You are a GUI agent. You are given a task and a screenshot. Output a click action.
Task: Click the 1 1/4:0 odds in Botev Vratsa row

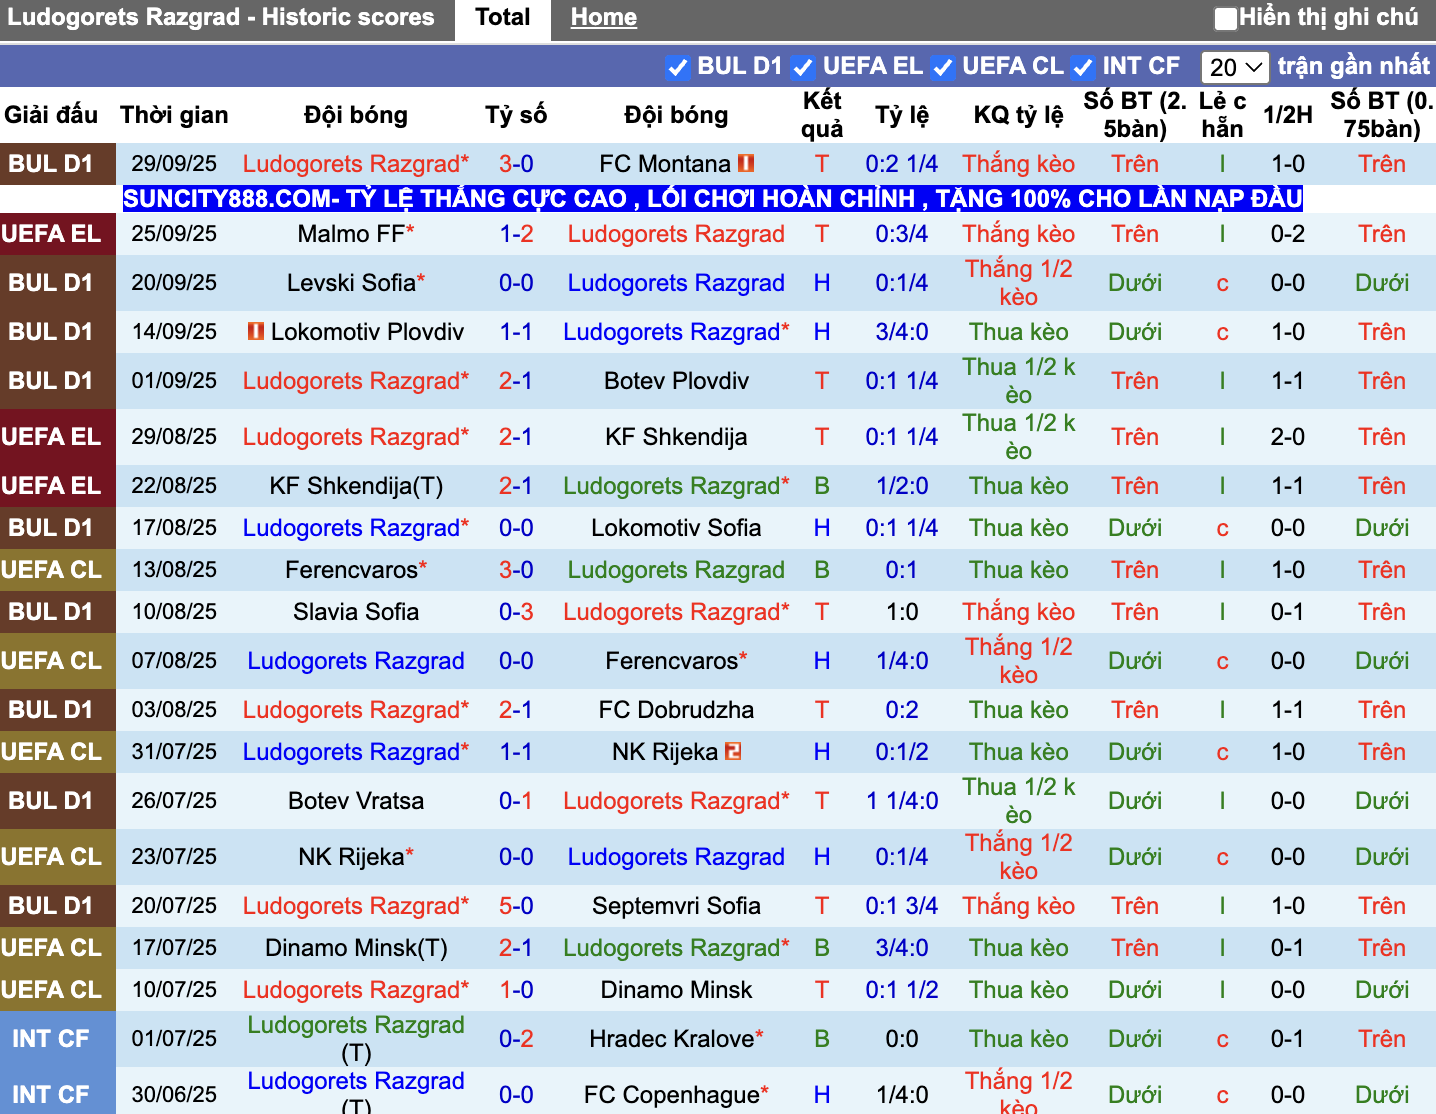click(x=902, y=800)
